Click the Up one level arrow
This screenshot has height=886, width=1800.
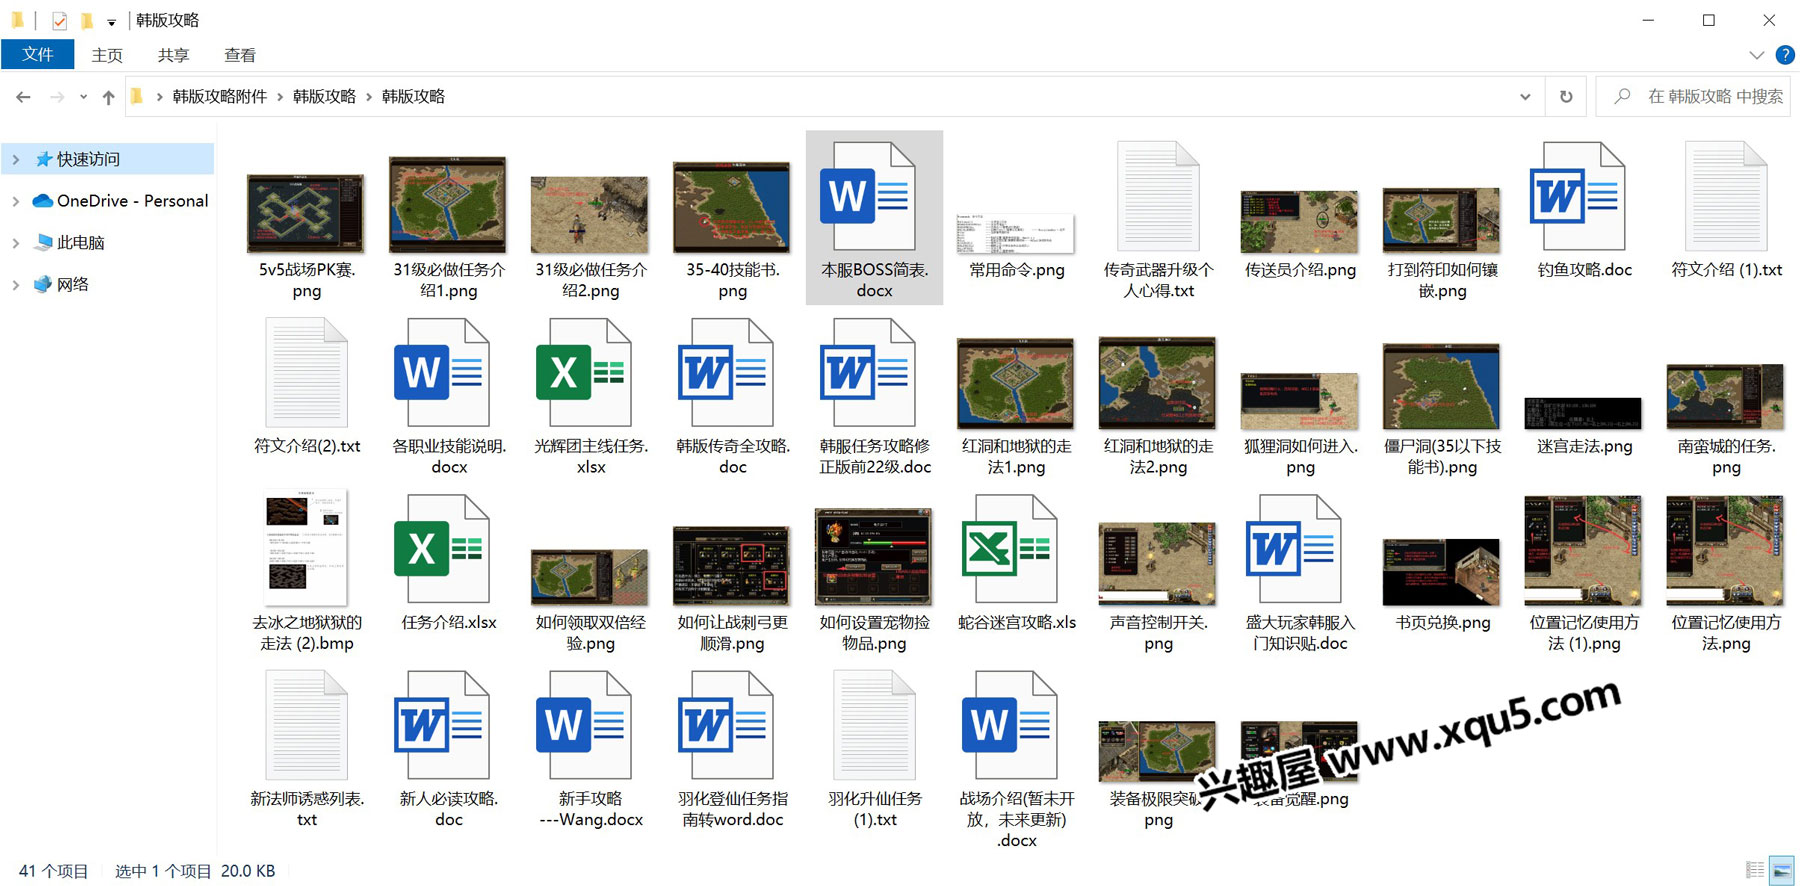pyautogui.click(x=108, y=97)
